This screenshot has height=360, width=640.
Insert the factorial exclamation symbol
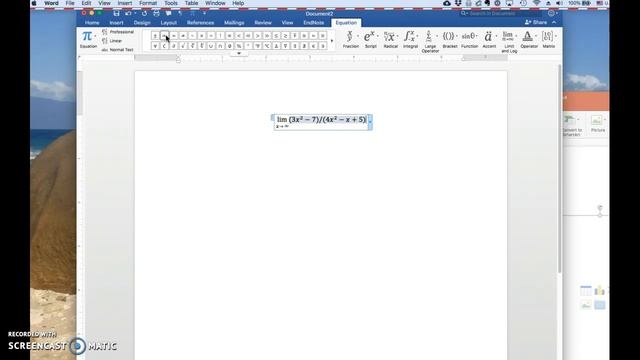pos(220,36)
